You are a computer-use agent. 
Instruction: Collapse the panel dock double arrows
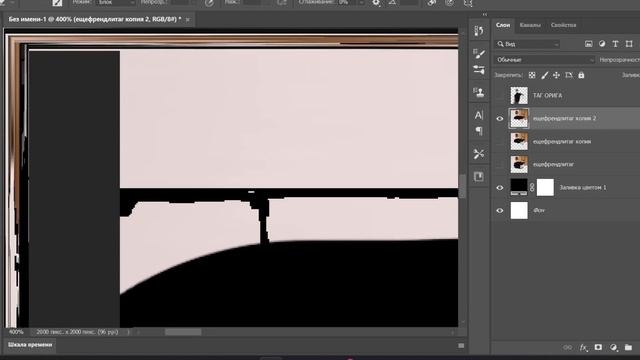(x=484, y=15)
